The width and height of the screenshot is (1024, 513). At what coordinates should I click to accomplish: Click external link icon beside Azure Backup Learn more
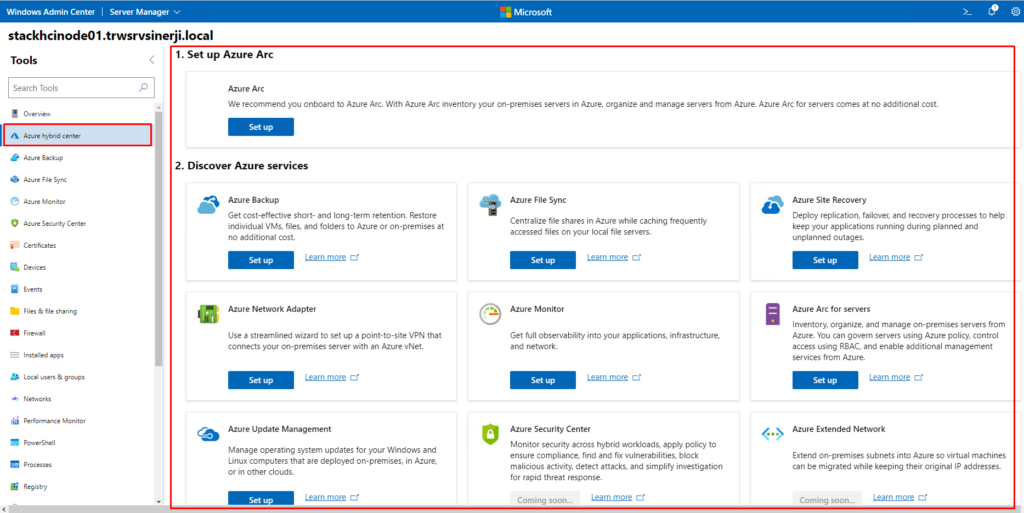(x=355, y=257)
